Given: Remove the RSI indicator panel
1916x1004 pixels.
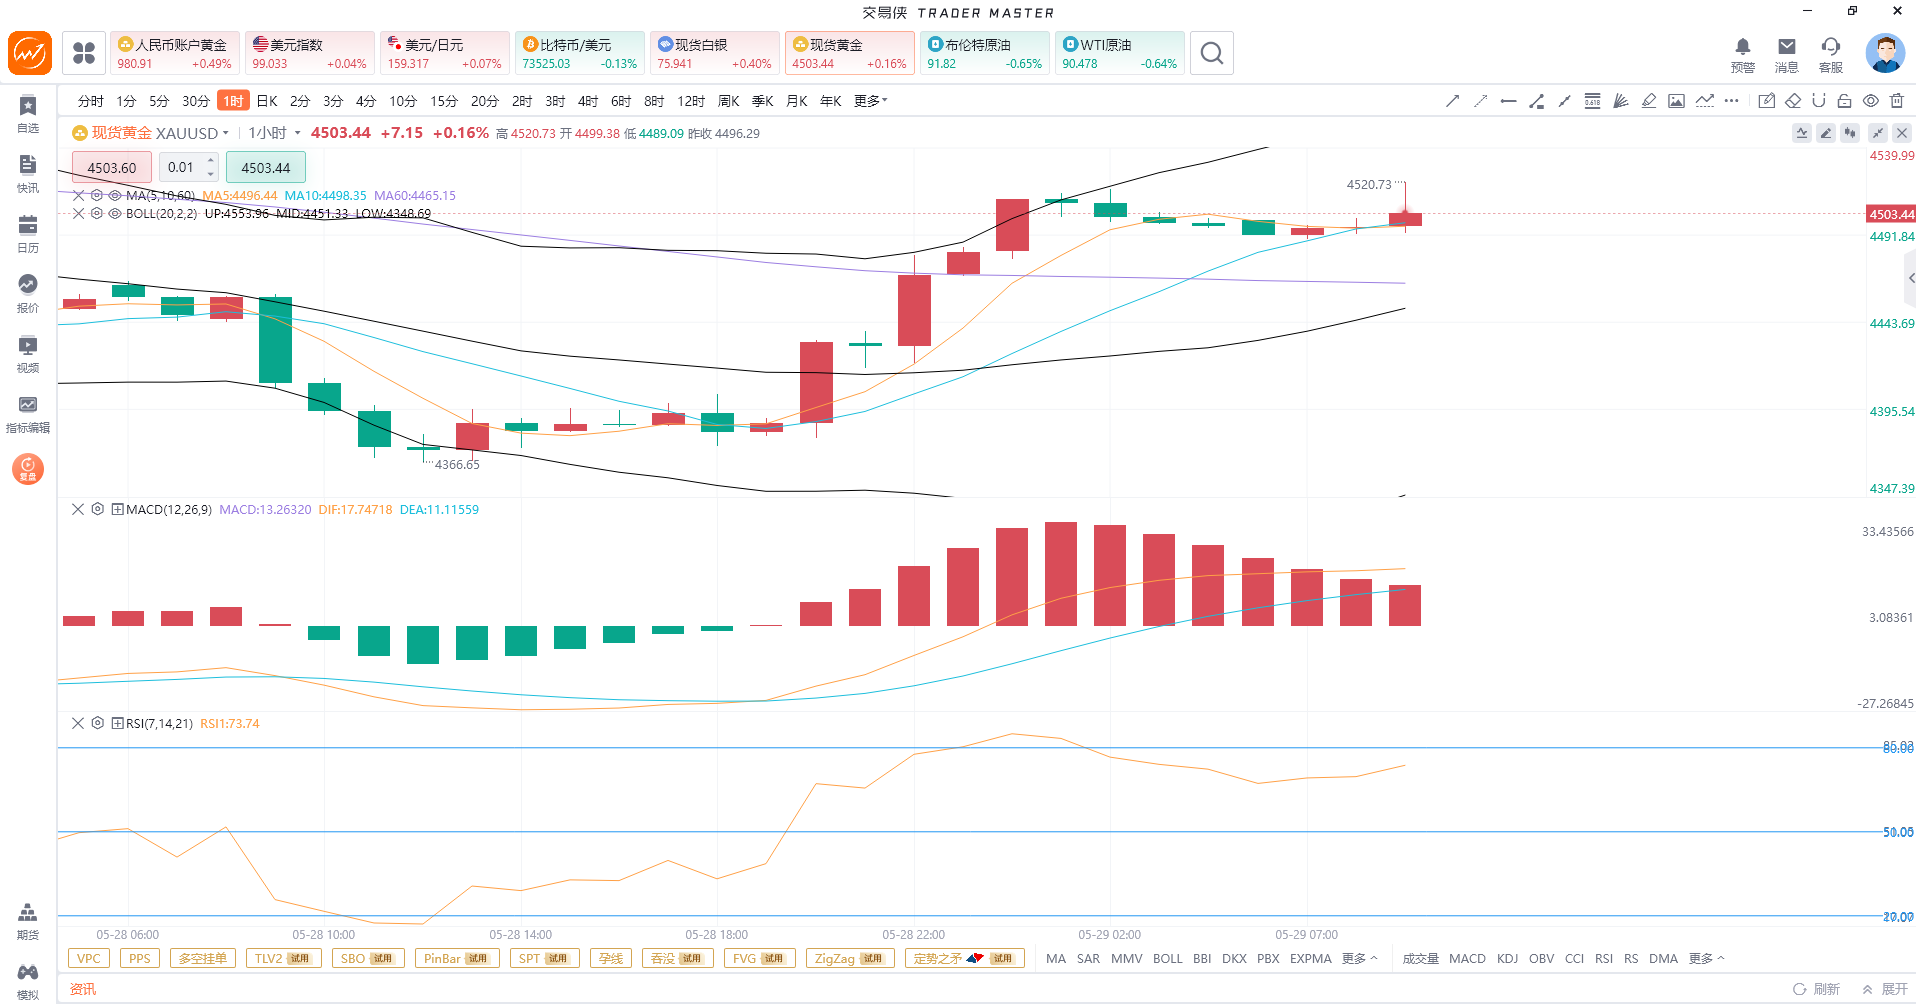Looking at the screenshot, I should 78,723.
